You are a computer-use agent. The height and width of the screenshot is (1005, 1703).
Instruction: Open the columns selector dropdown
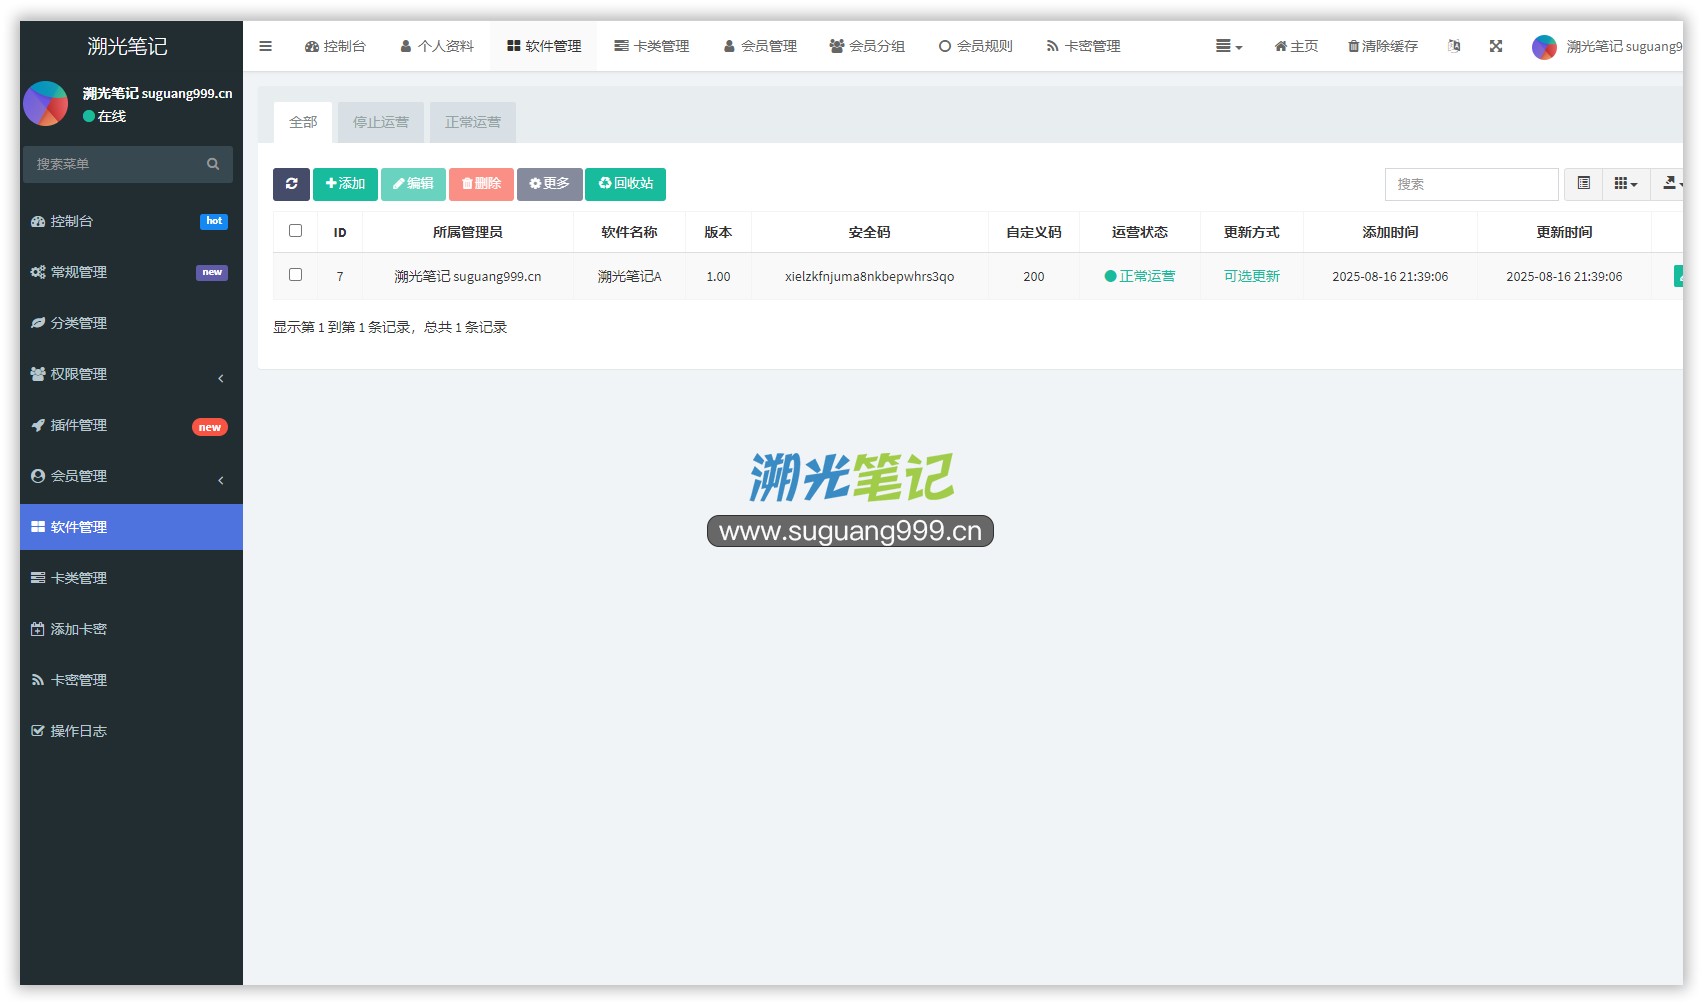tap(1626, 184)
